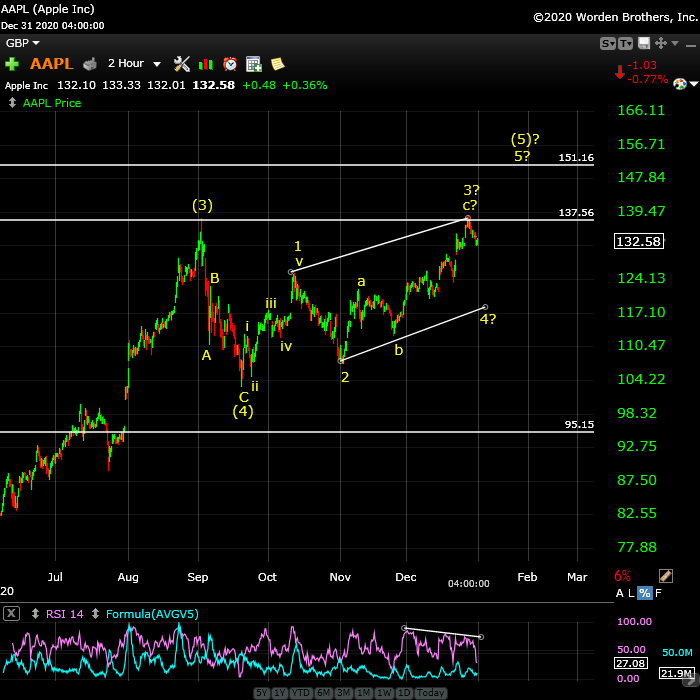Select the YTD time range
The image size is (700, 700).
[300, 692]
